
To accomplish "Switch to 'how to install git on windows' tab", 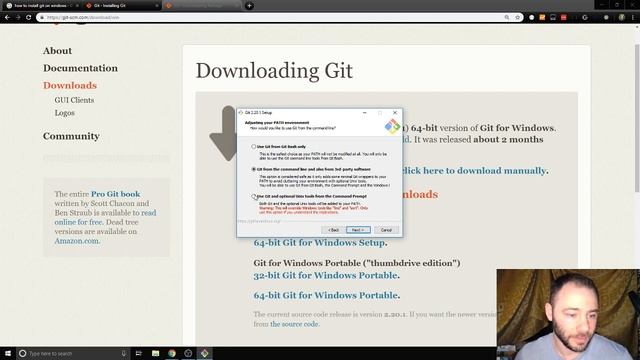I will pyautogui.click(x=41, y=6).
